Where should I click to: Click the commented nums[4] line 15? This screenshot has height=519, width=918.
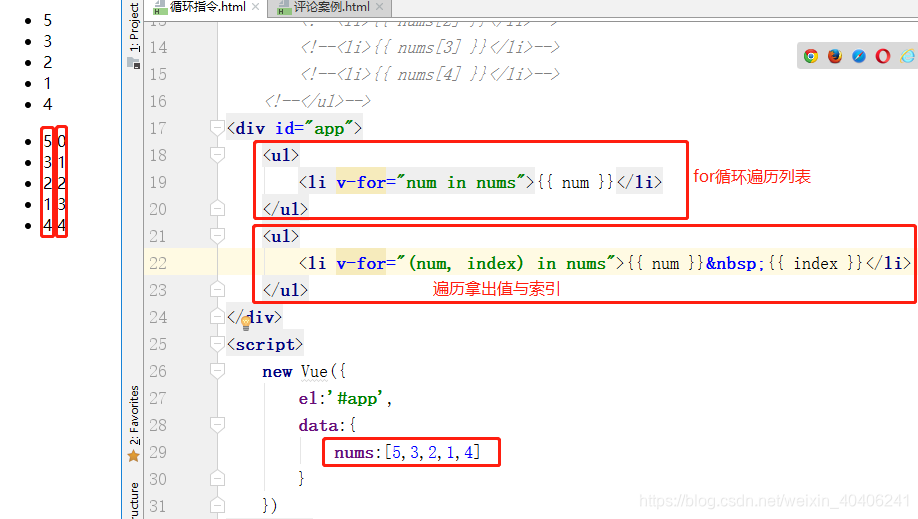click(x=430, y=74)
